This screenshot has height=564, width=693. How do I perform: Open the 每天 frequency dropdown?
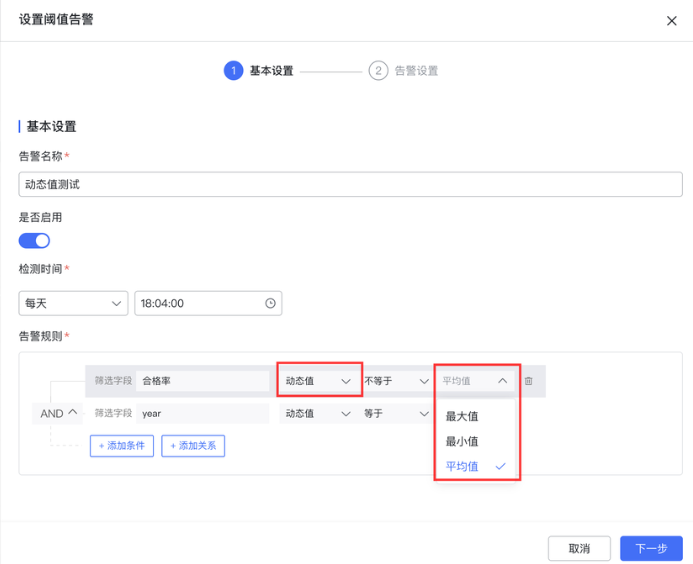pos(73,303)
